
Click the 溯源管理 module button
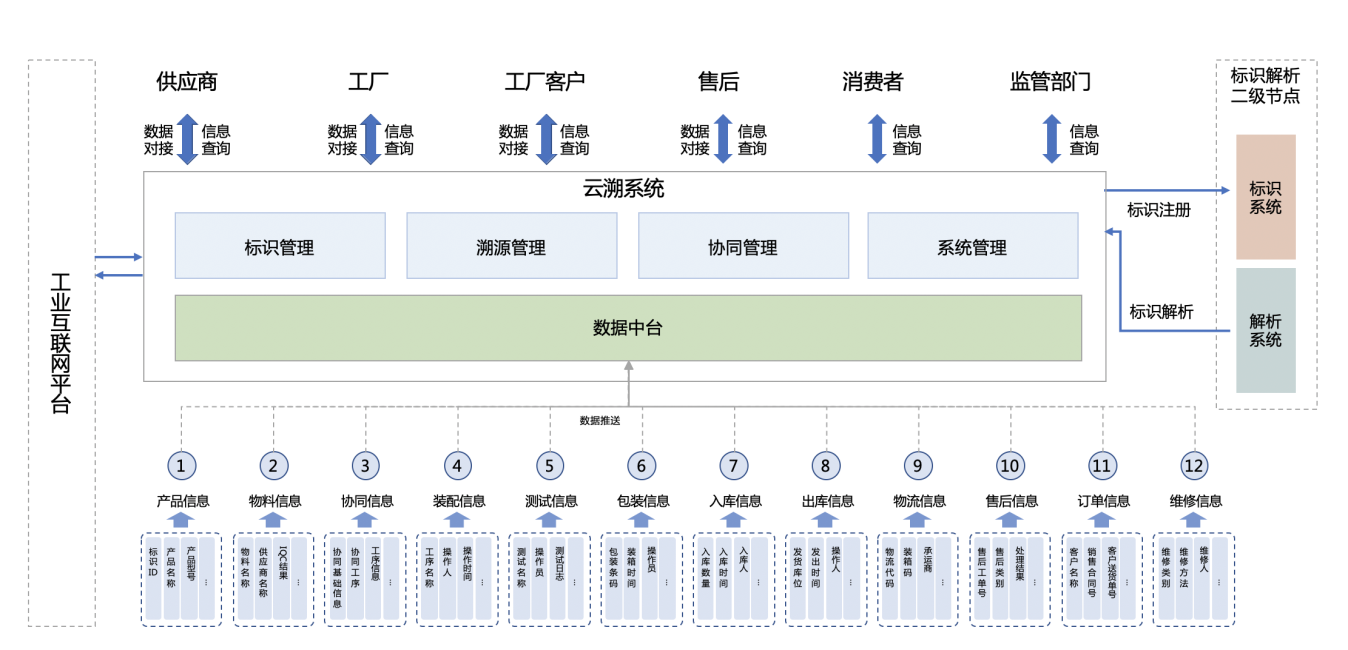point(512,245)
